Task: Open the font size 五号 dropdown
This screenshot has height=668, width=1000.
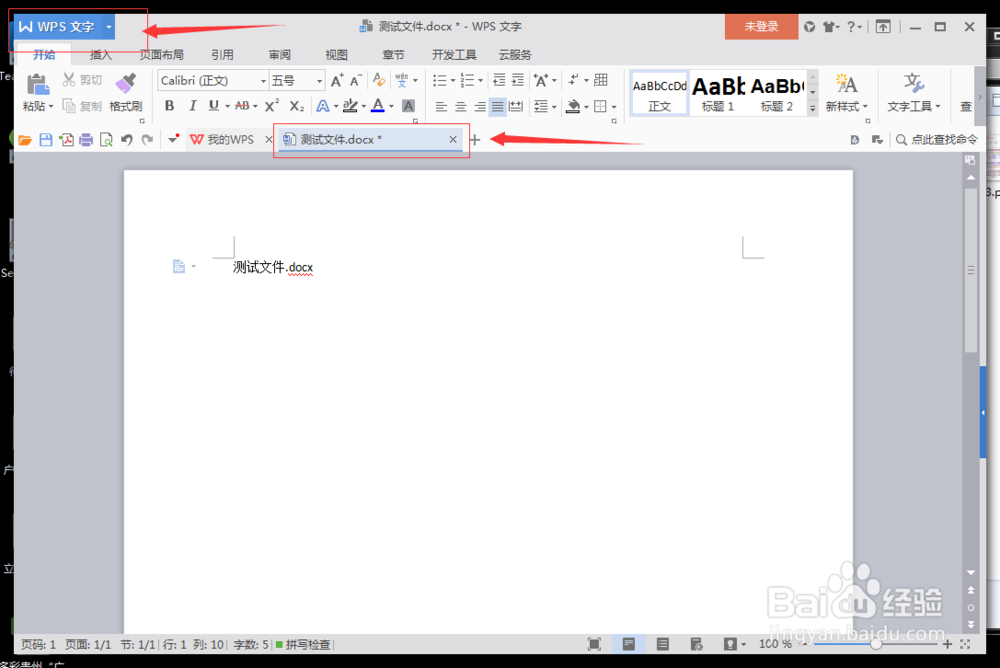Action: tap(320, 81)
